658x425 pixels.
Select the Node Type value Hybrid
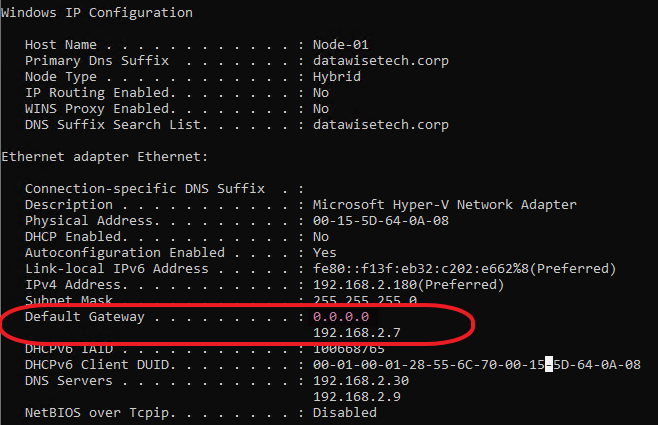click(337, 77)
